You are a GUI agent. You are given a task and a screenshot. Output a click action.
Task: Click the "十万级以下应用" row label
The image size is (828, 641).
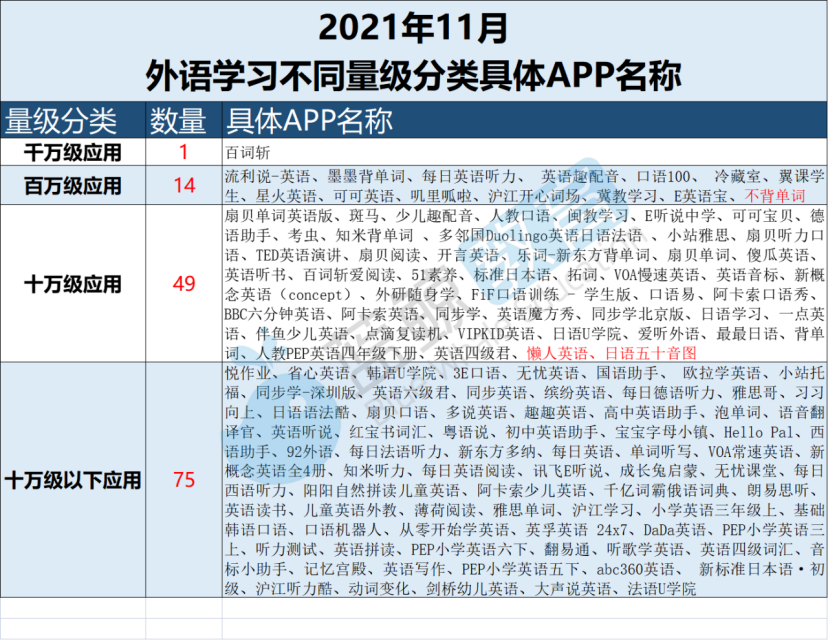tap(73, 480)
